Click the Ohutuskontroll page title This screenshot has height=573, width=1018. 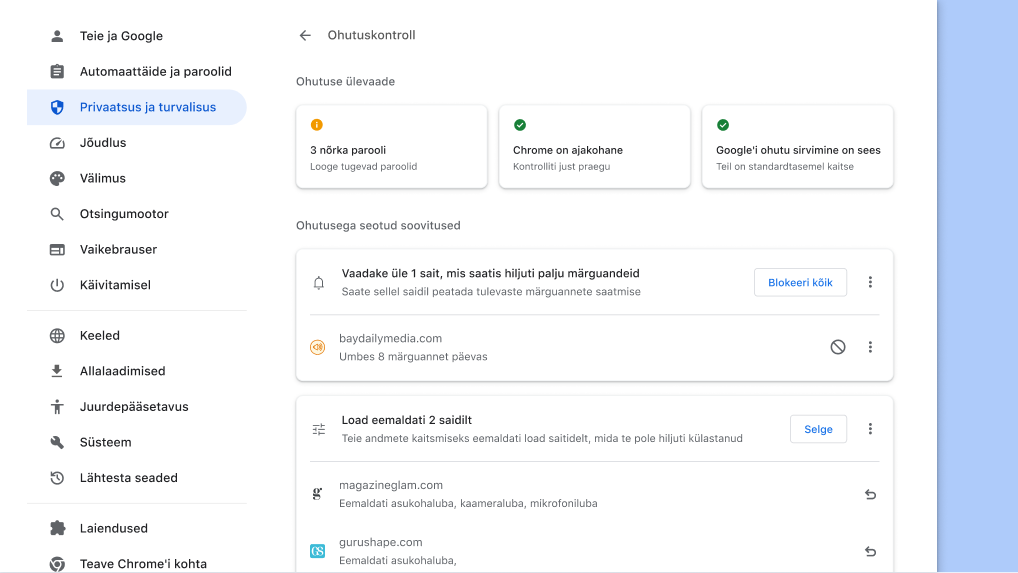[371, 35]
